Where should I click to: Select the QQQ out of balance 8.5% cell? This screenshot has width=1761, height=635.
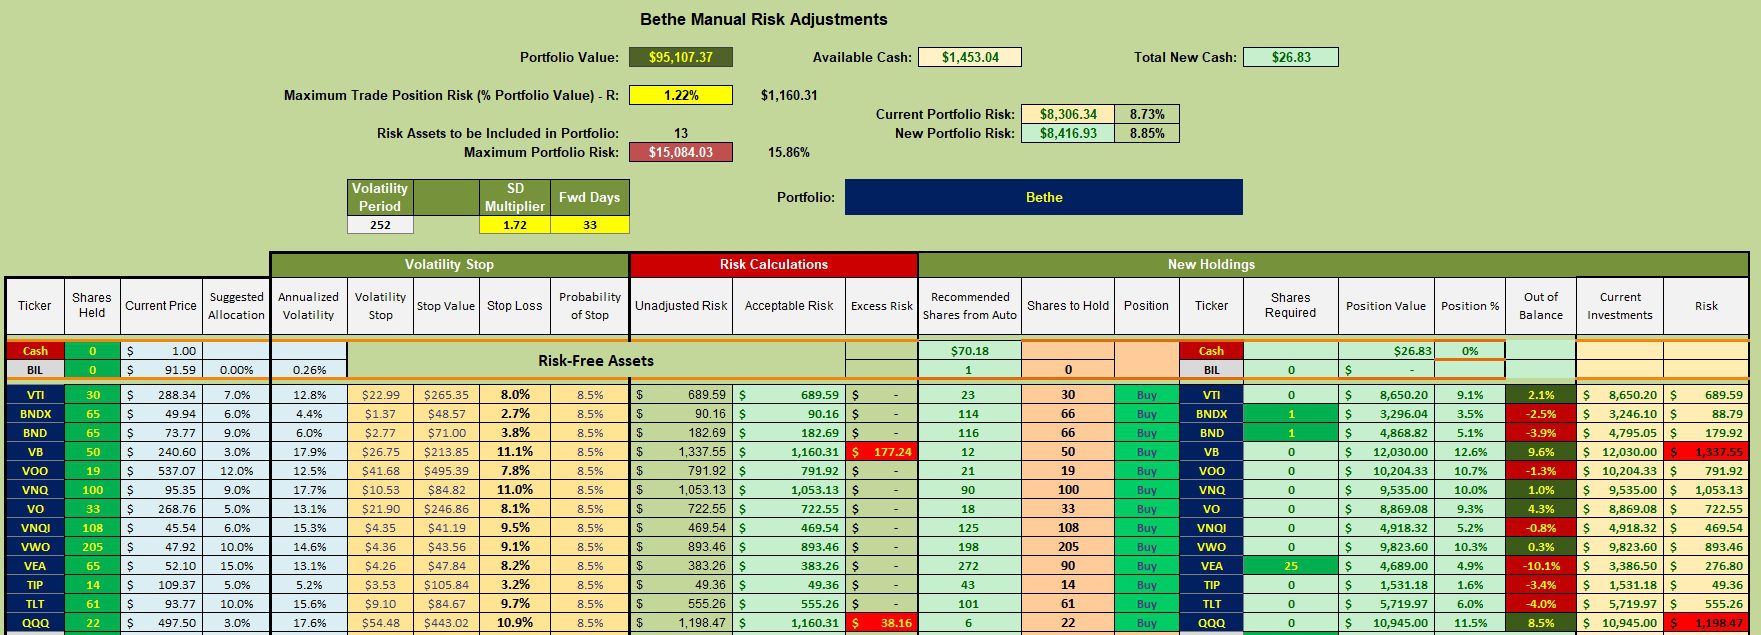tap(1541, 623)
